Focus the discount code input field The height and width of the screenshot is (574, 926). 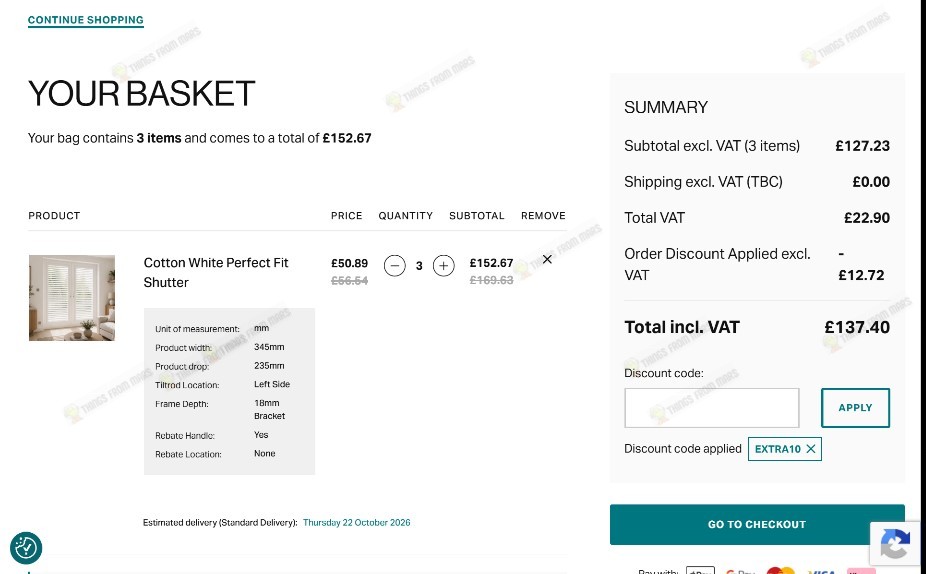712,407
